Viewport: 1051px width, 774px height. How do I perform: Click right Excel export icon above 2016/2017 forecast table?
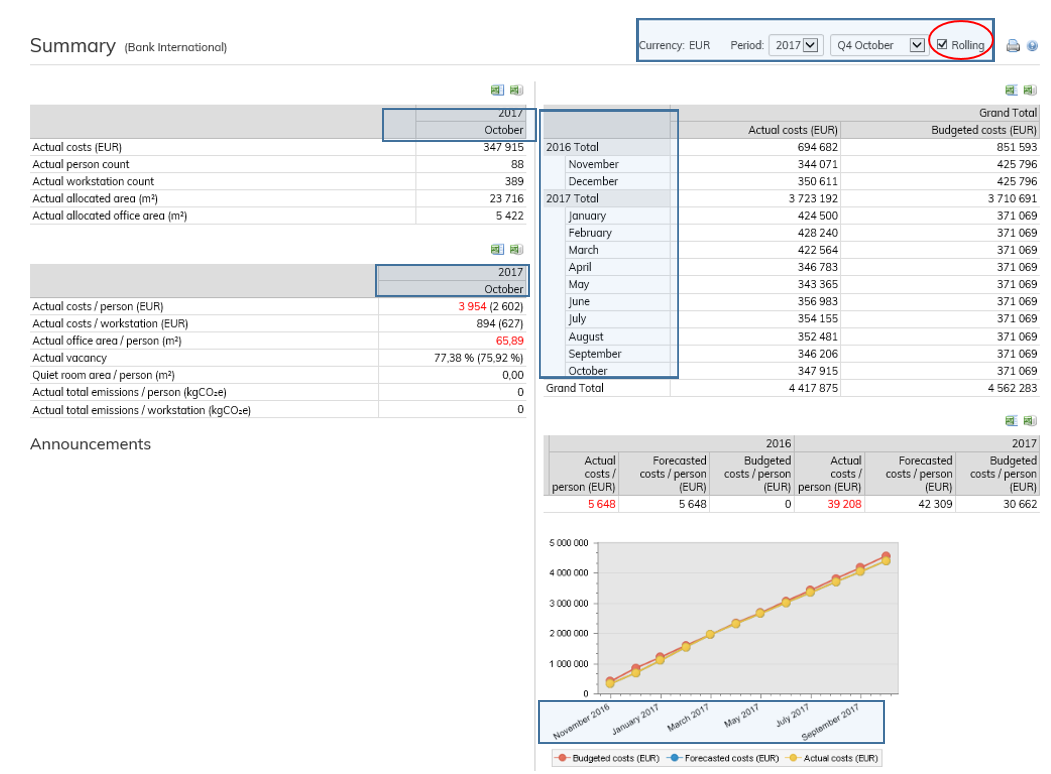point(1030,421)
